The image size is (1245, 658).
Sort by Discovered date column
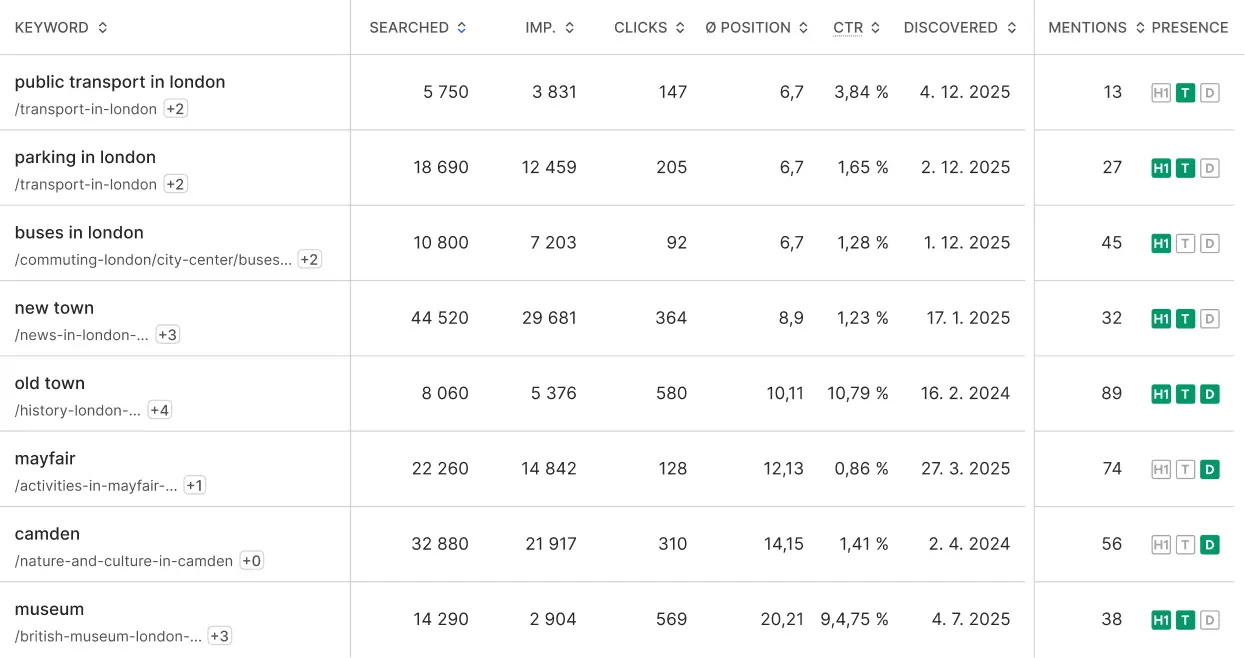tap(959, 28)
